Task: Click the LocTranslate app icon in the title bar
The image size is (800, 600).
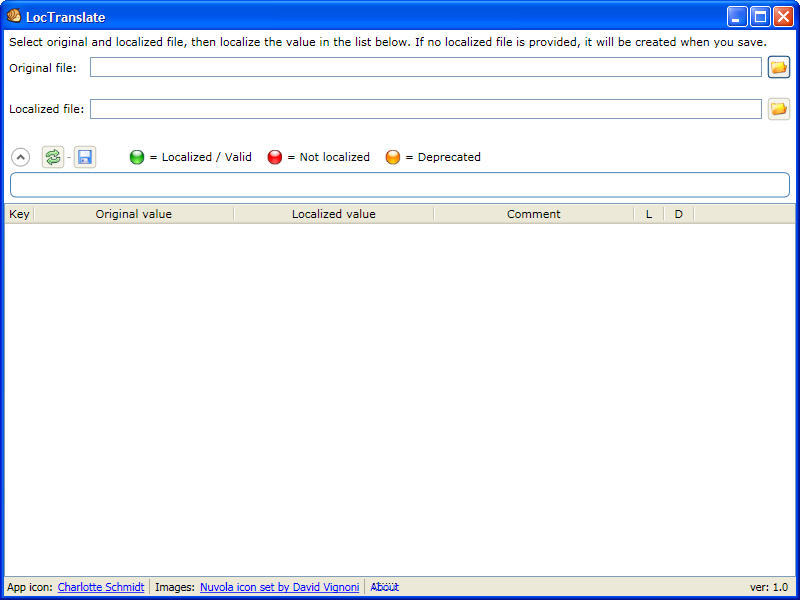Action: [13, 16]
